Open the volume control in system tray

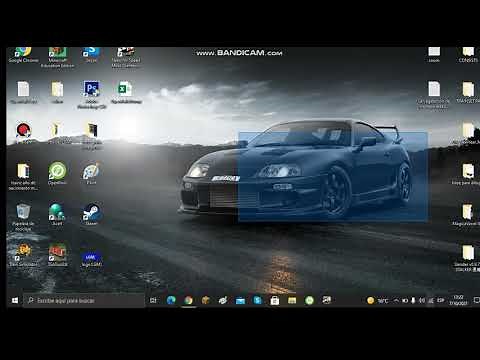coord(422,300)
